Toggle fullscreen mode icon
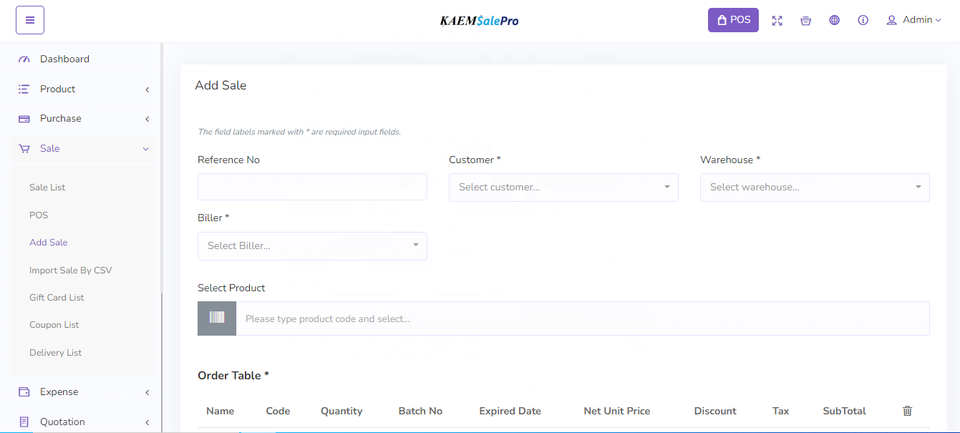This screenshot has height=433, width=960. [x=777, y=20]
